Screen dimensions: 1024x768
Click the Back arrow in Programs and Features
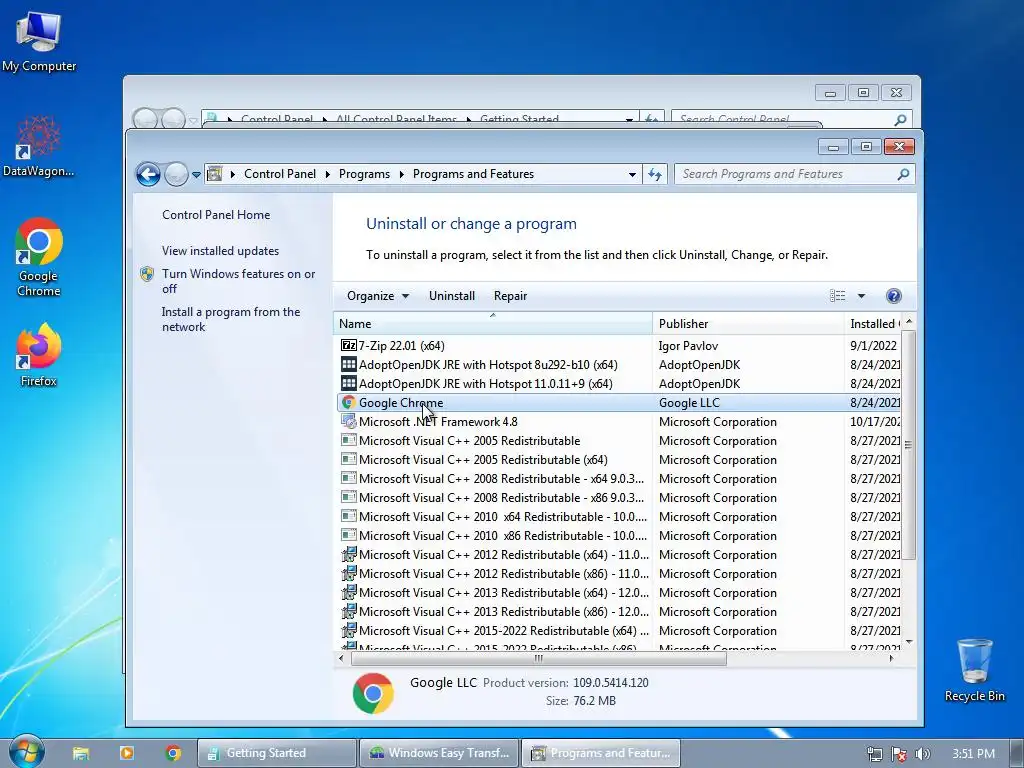pyautogui.click(x=148, y=174)
